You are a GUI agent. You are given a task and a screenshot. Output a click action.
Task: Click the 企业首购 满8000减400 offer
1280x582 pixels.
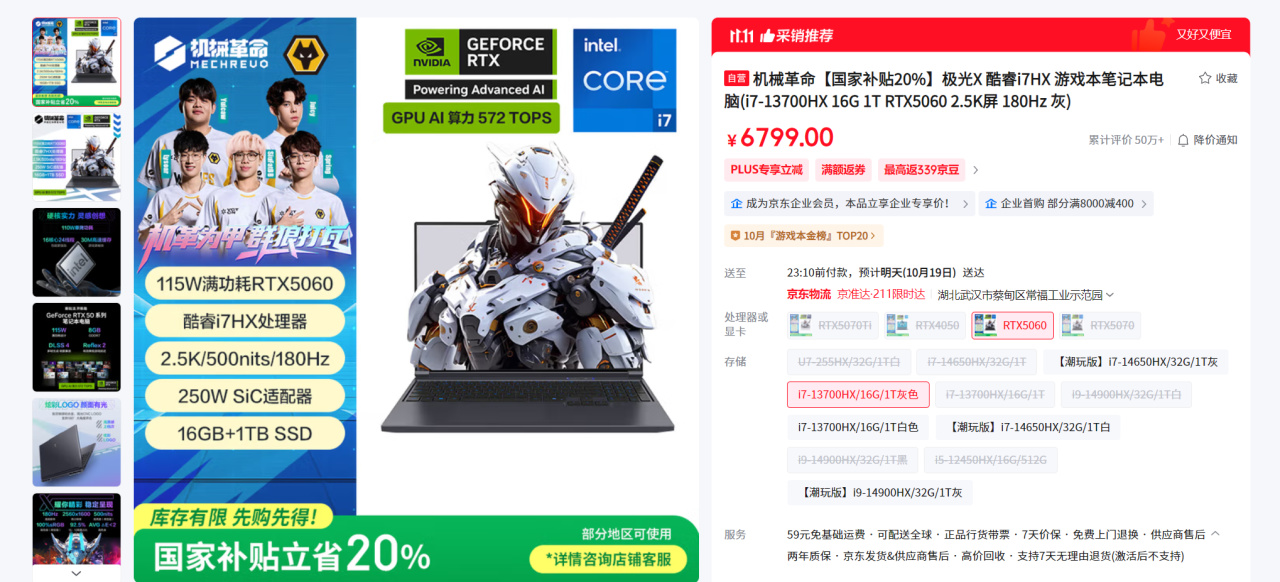click(1065, 204)
